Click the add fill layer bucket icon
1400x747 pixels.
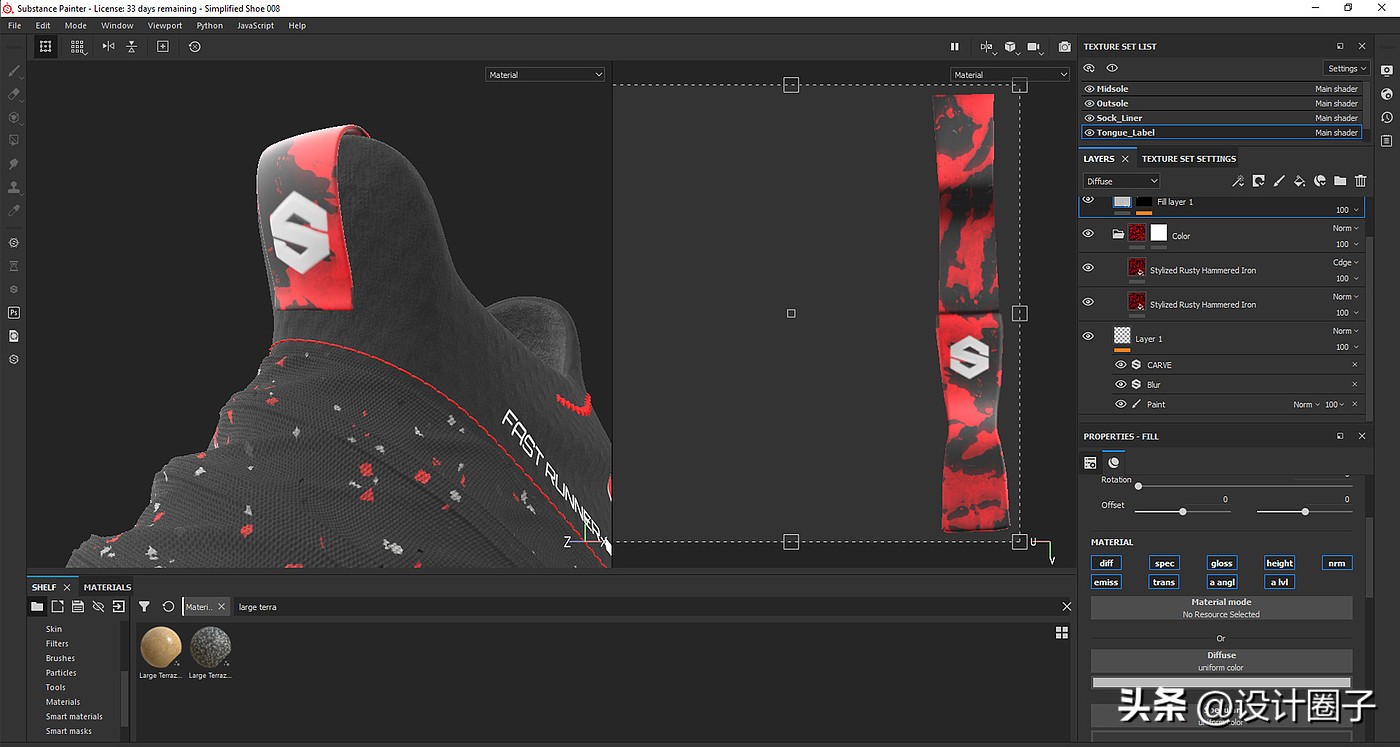click(1299, 181)
